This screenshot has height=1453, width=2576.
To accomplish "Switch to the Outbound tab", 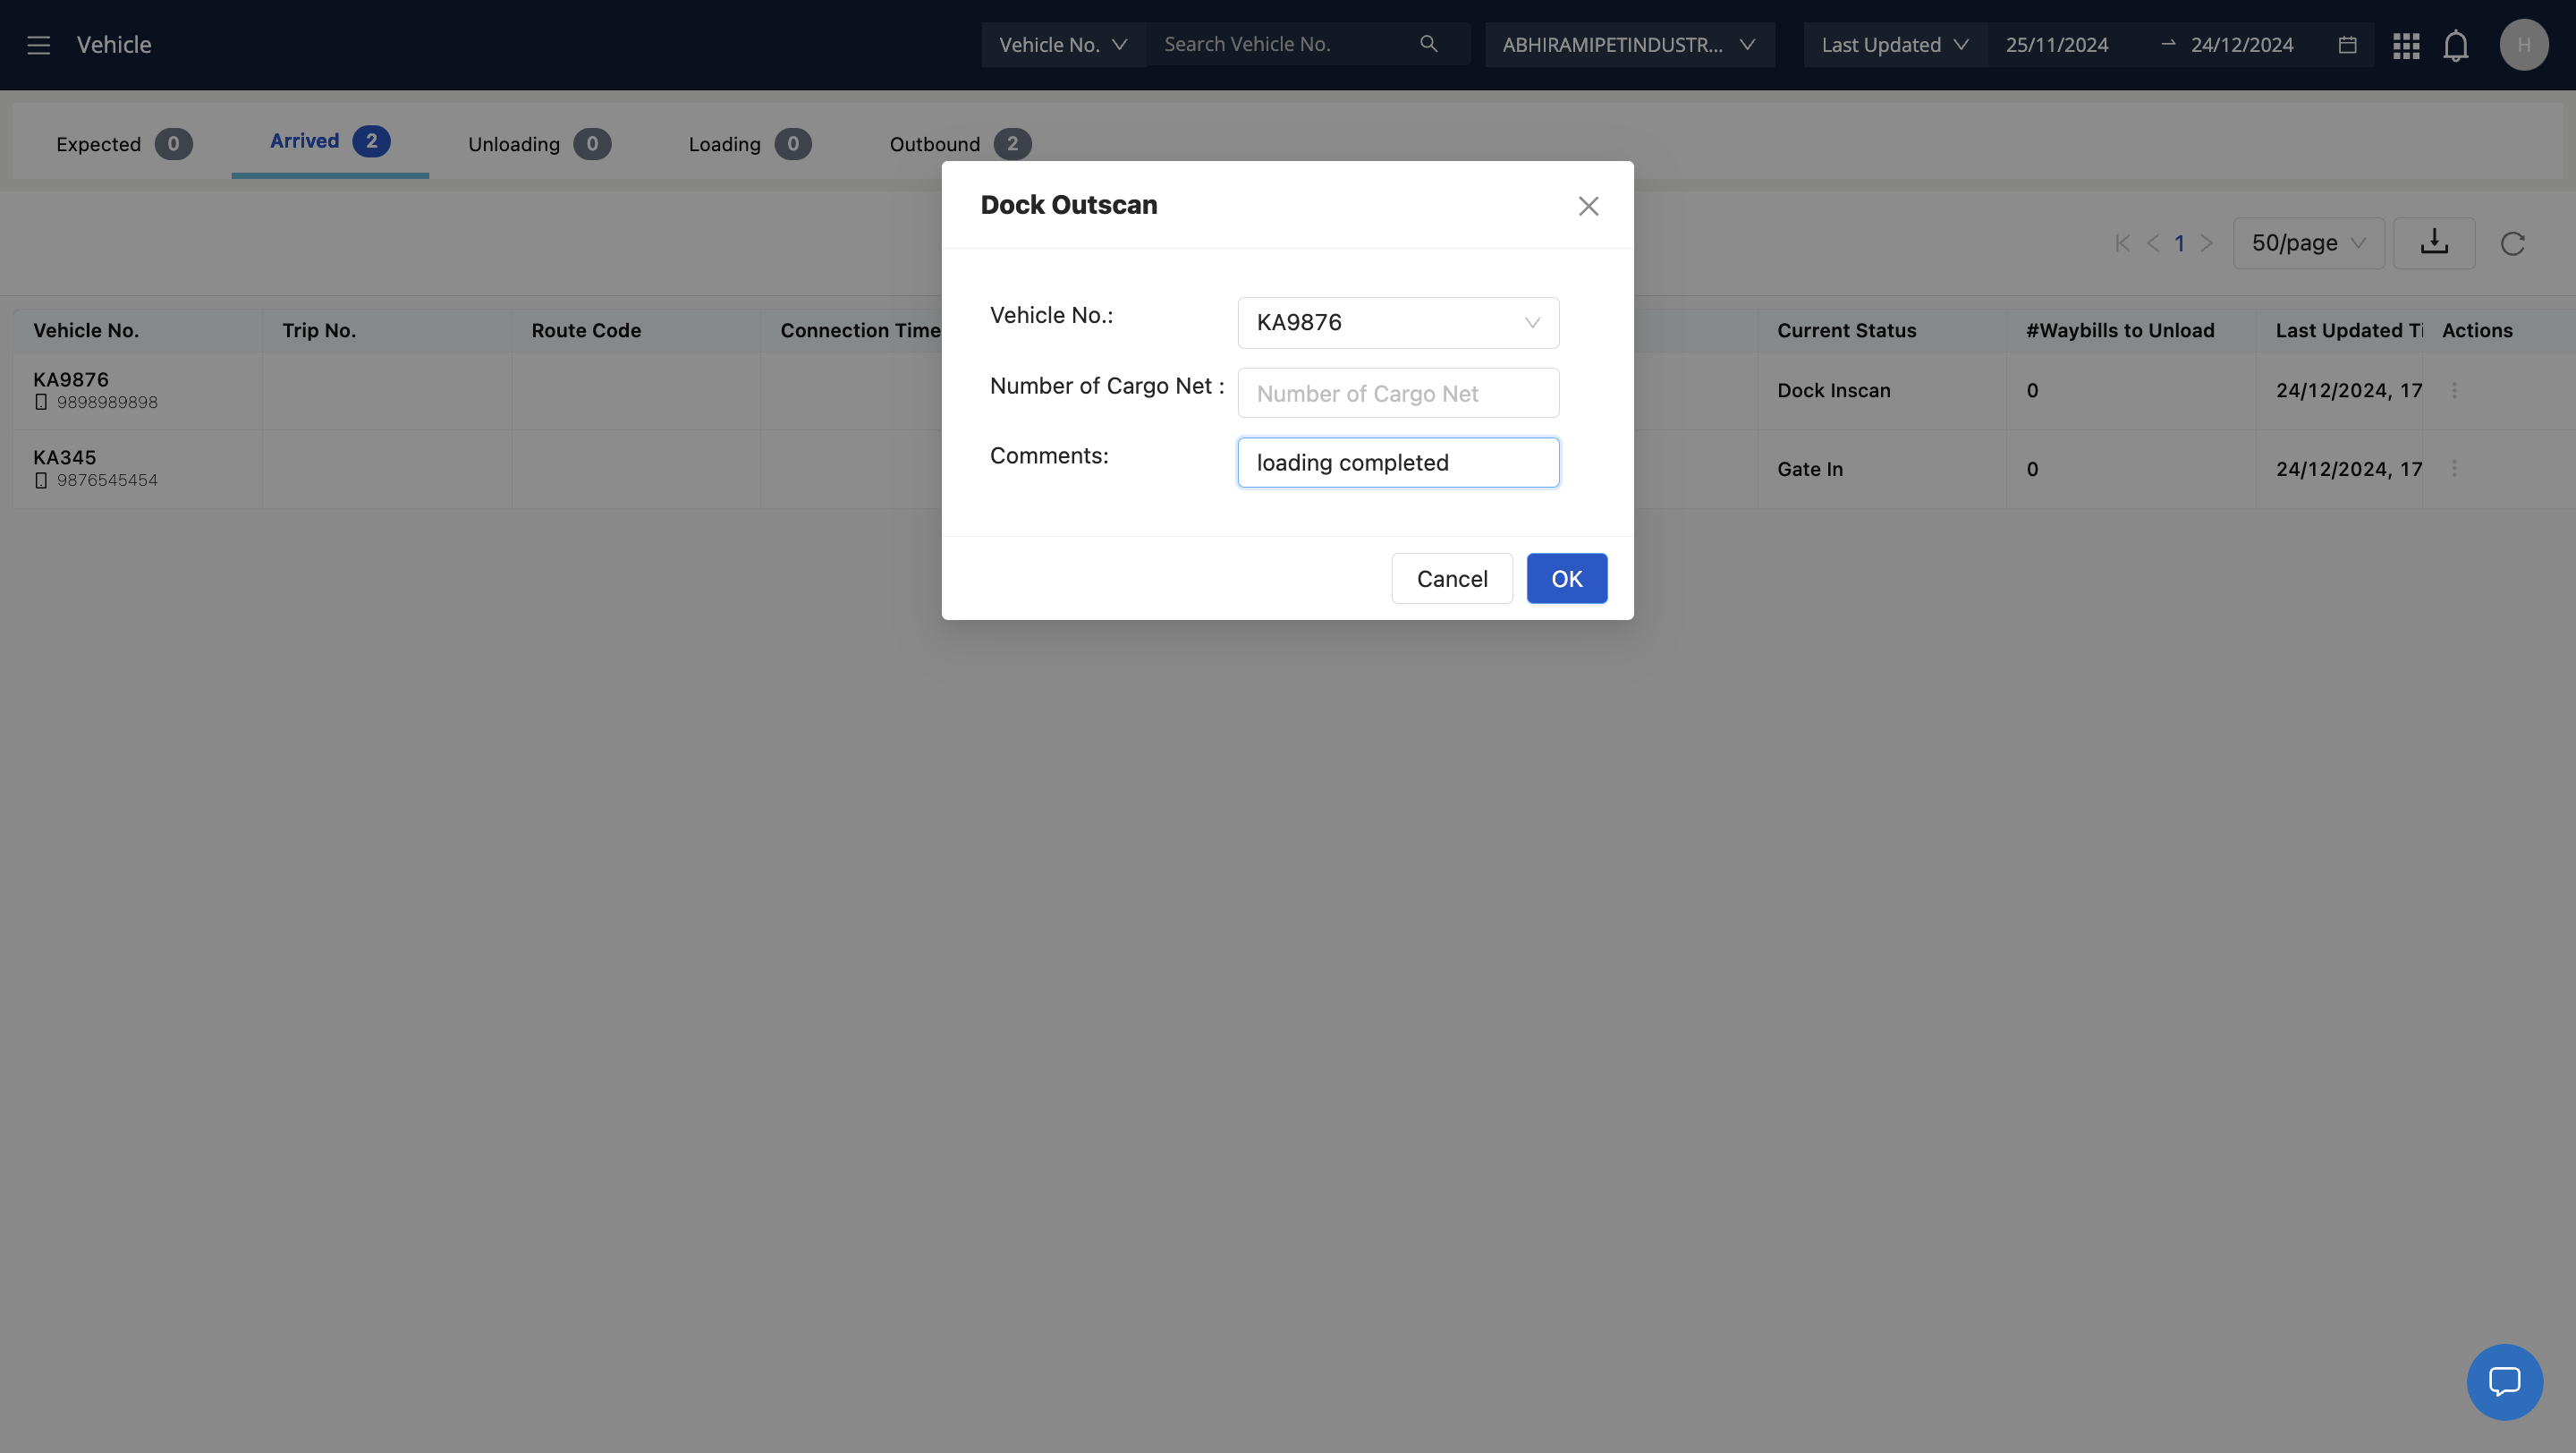I will pos(960,144).
